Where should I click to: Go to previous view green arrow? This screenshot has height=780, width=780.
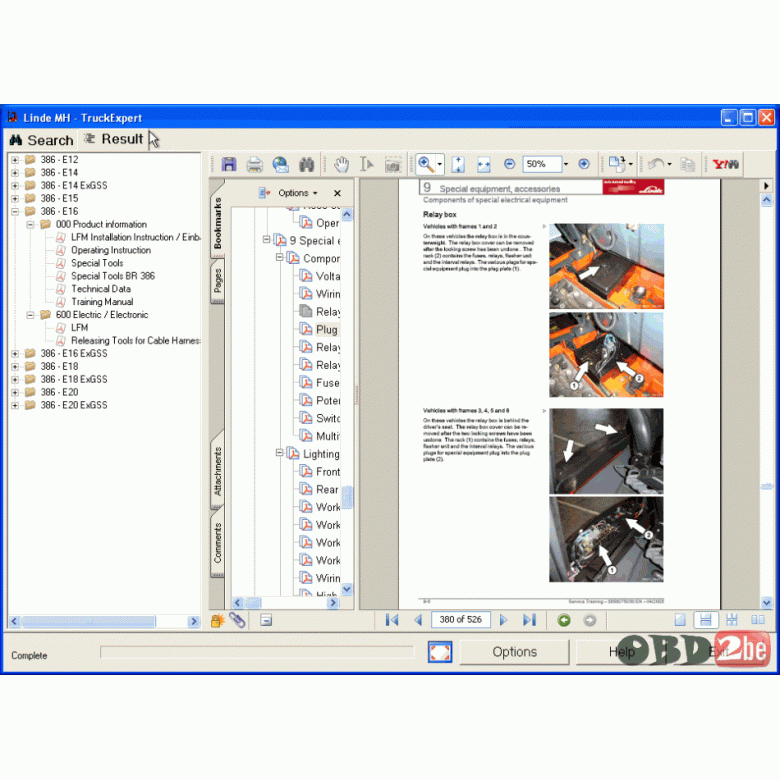click(x=564, y=620)
